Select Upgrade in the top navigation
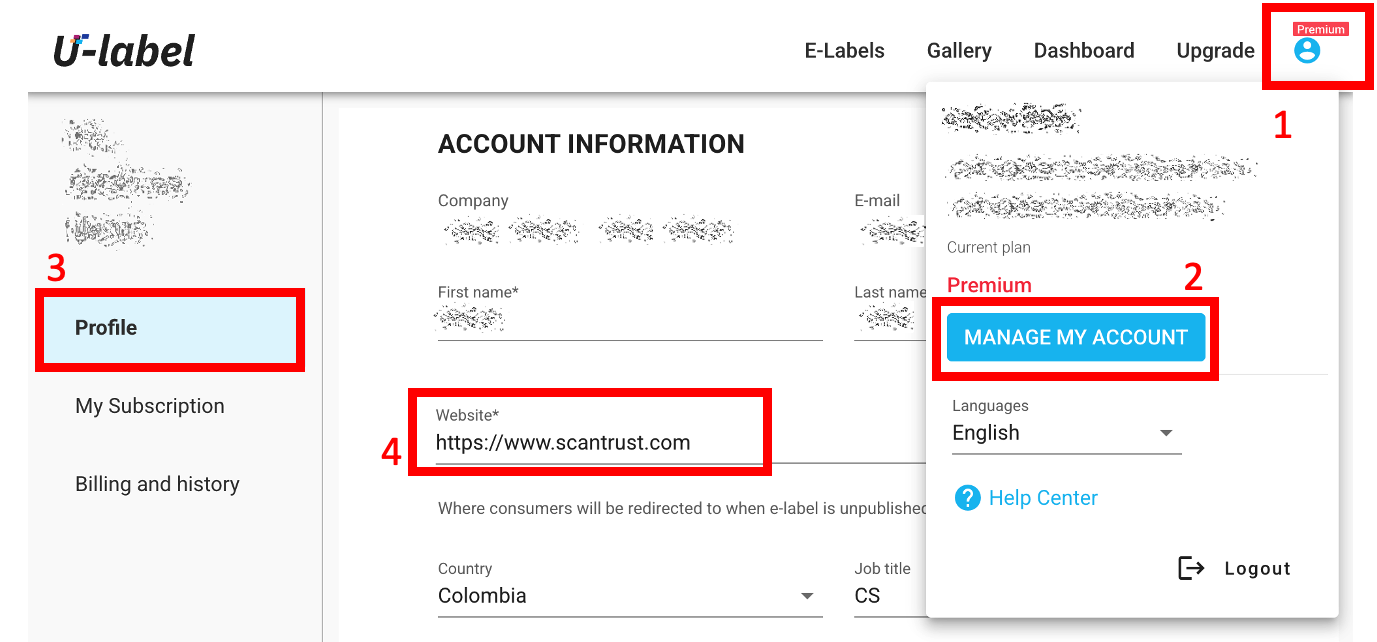Image resolution: width=1377 pixels, height=642 pixels. (1215, 51)
